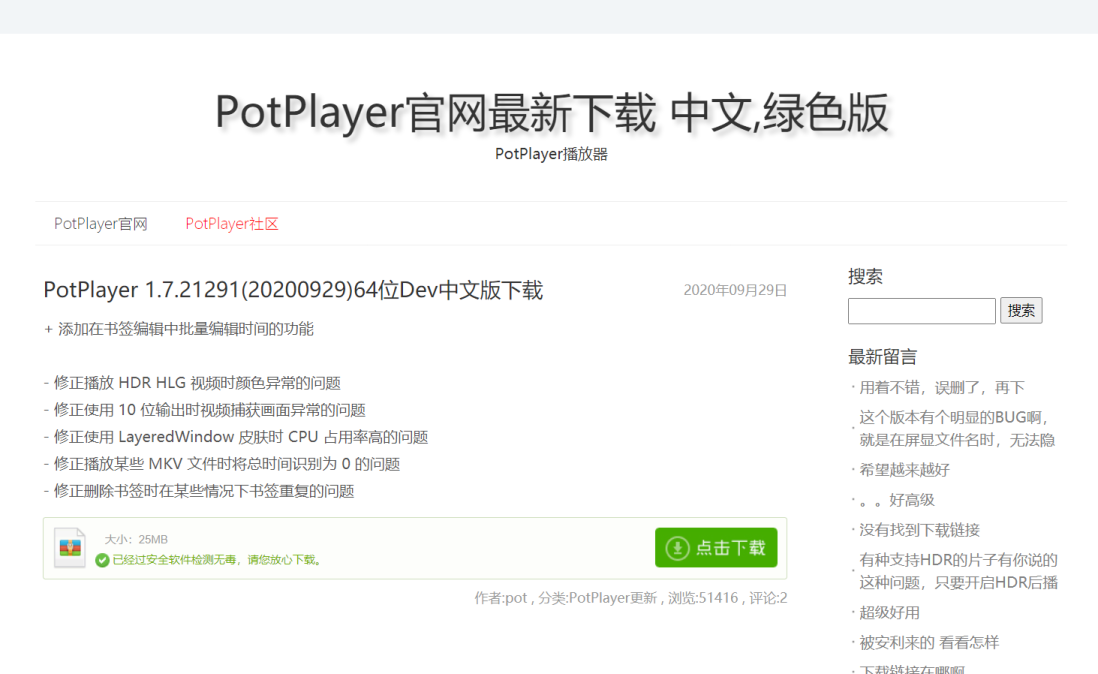
Task: Open comment 被安利来的 看看怎样
Action: (929, 643)
